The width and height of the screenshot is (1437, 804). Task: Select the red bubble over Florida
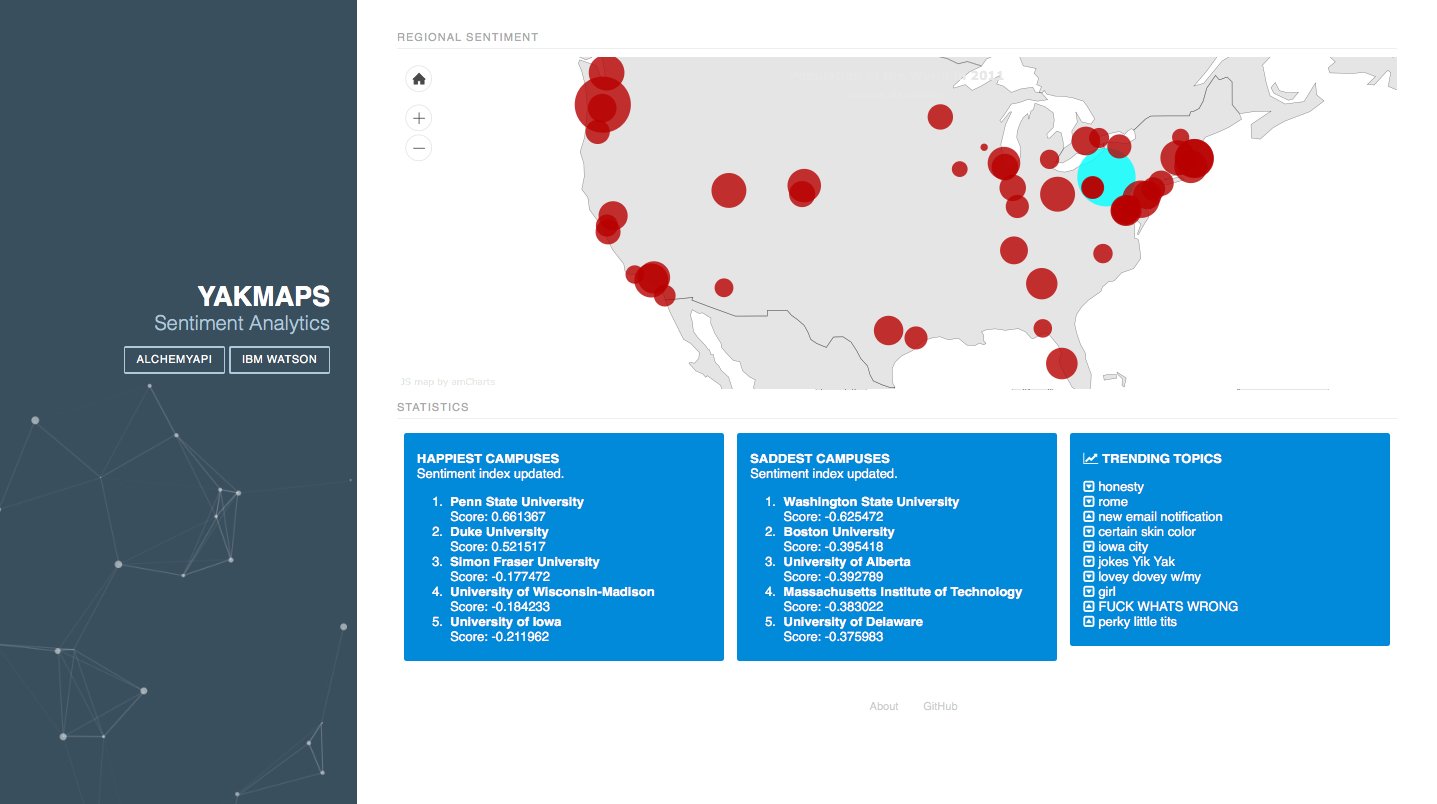pos(1062,362)
